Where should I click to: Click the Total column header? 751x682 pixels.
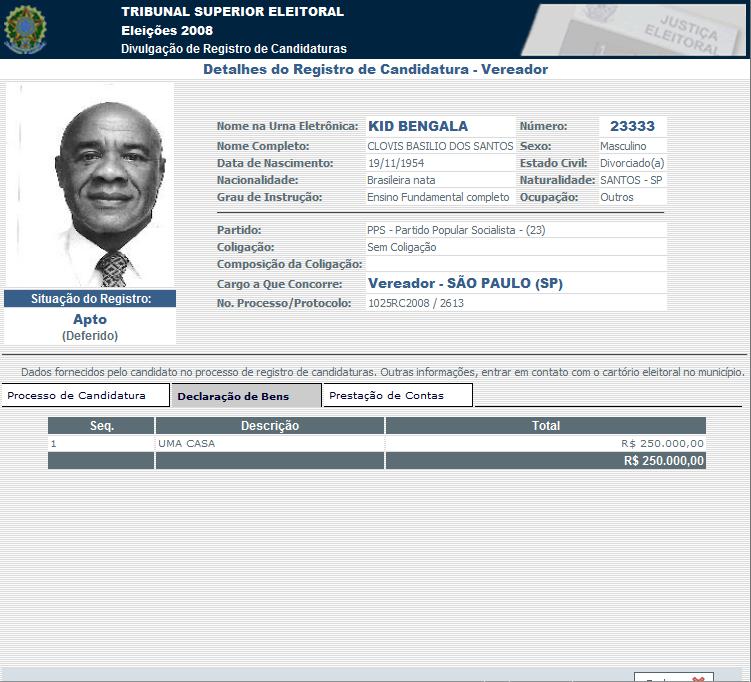pyautogui.click(x=546, y=425)
